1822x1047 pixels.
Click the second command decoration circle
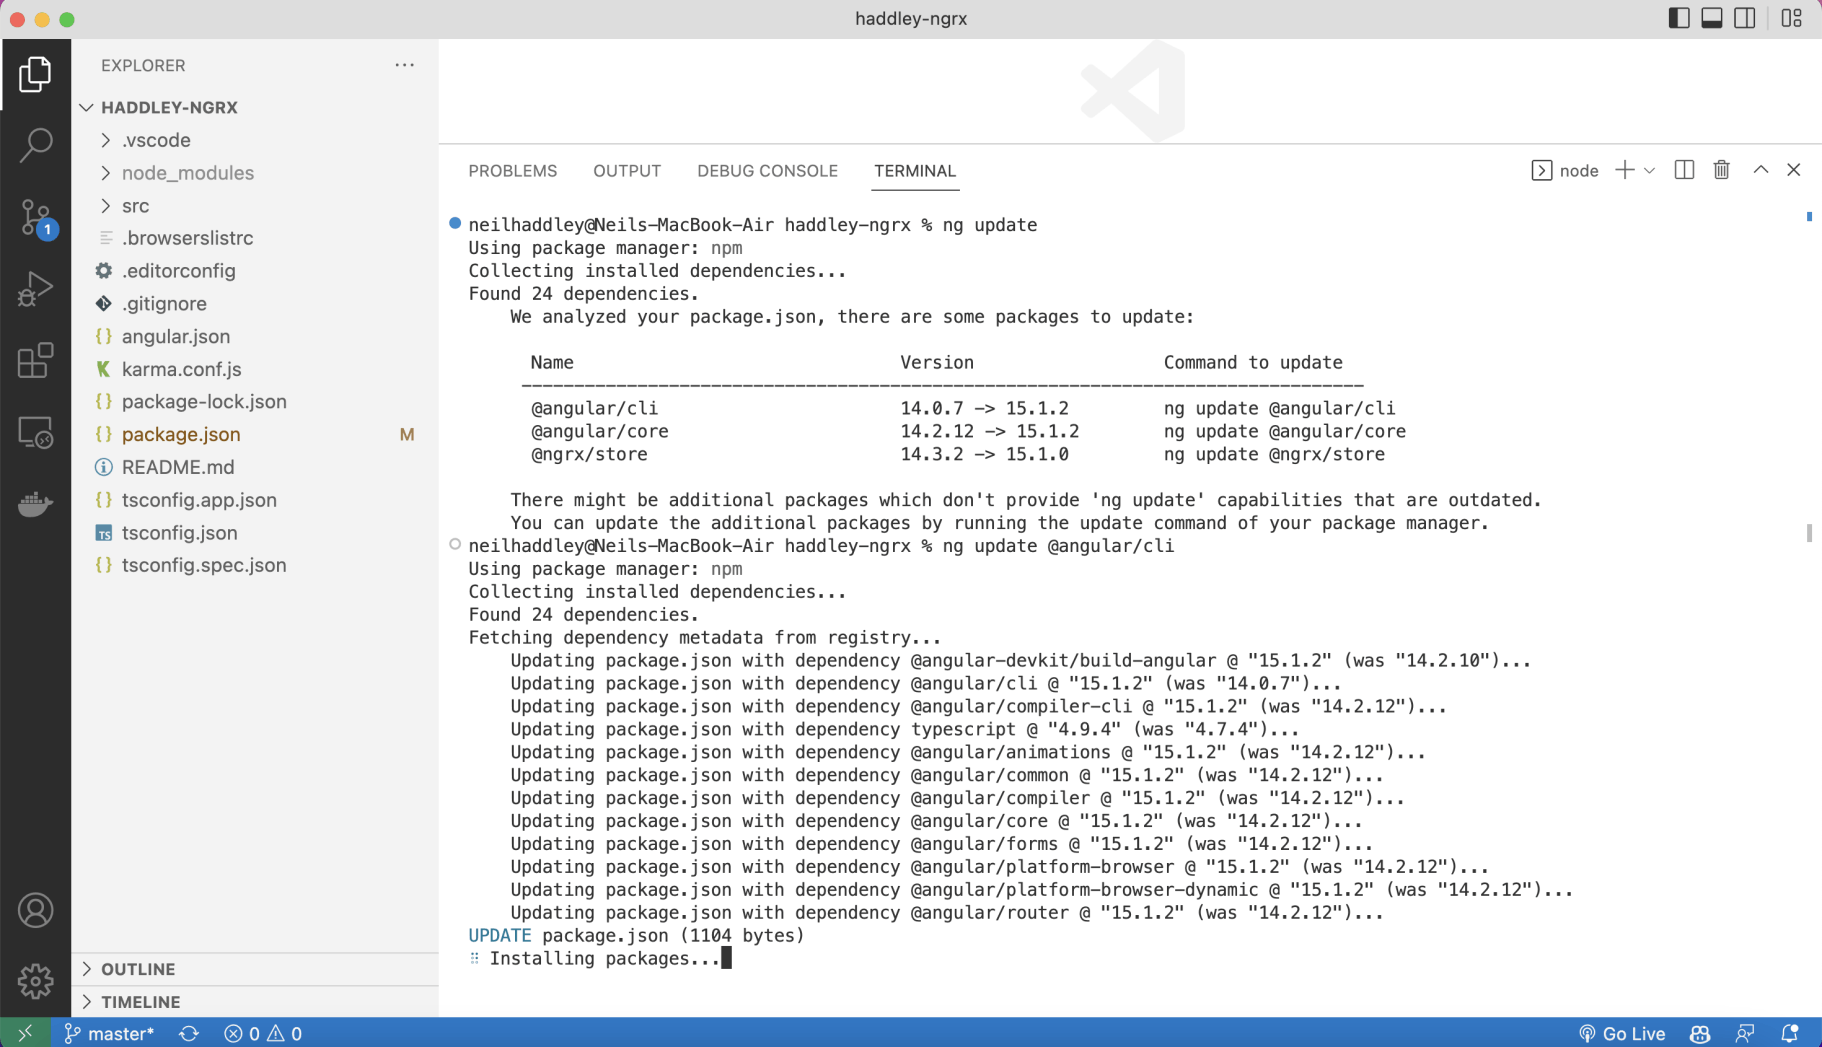click(455, 544)
